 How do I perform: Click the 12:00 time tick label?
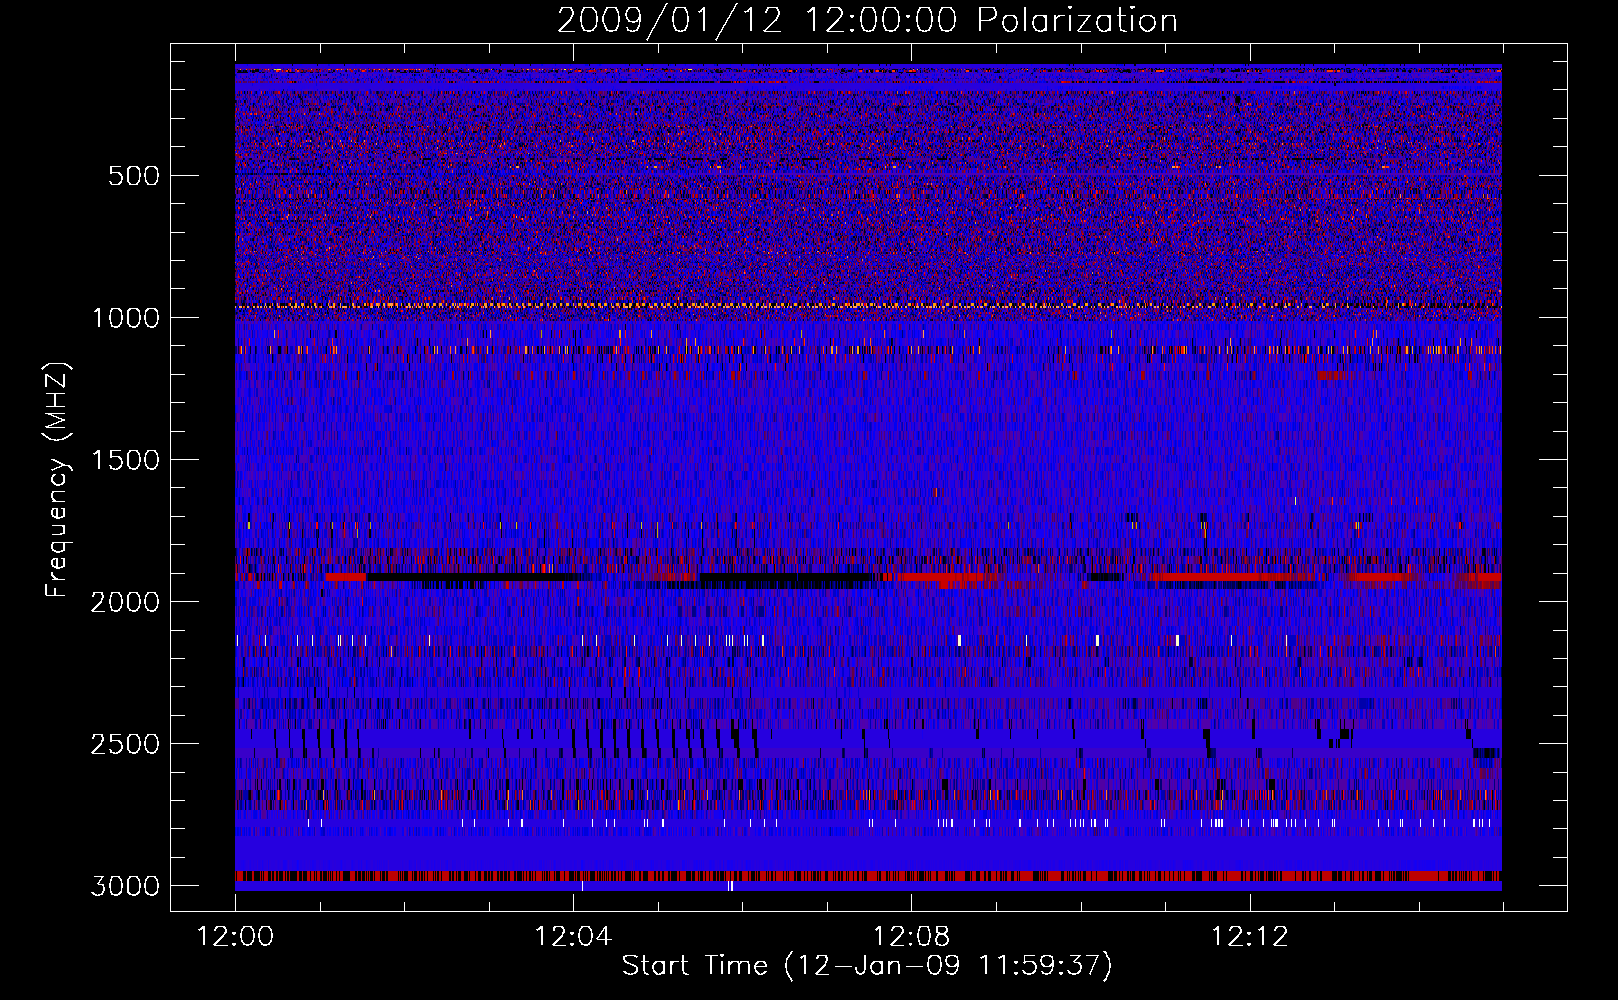coord(235,937)
